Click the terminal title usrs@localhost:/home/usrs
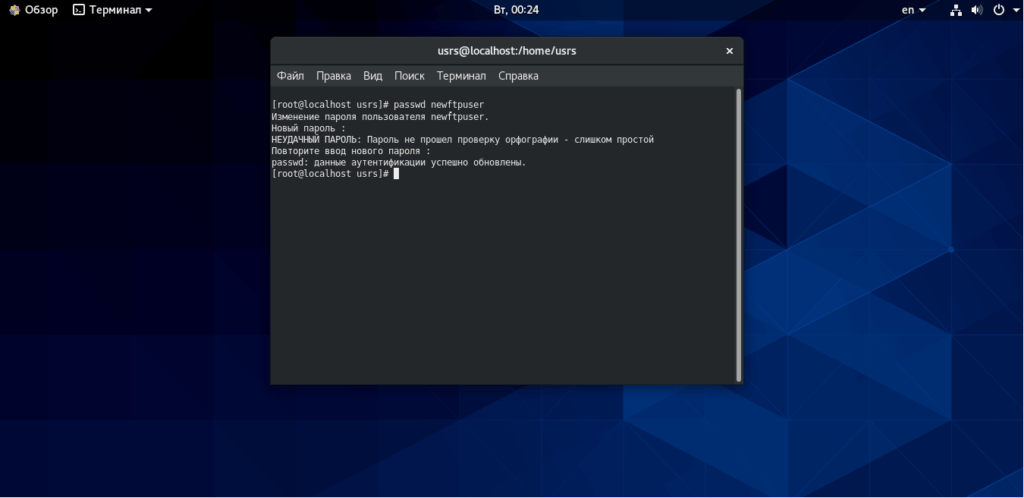 [507, 51]
